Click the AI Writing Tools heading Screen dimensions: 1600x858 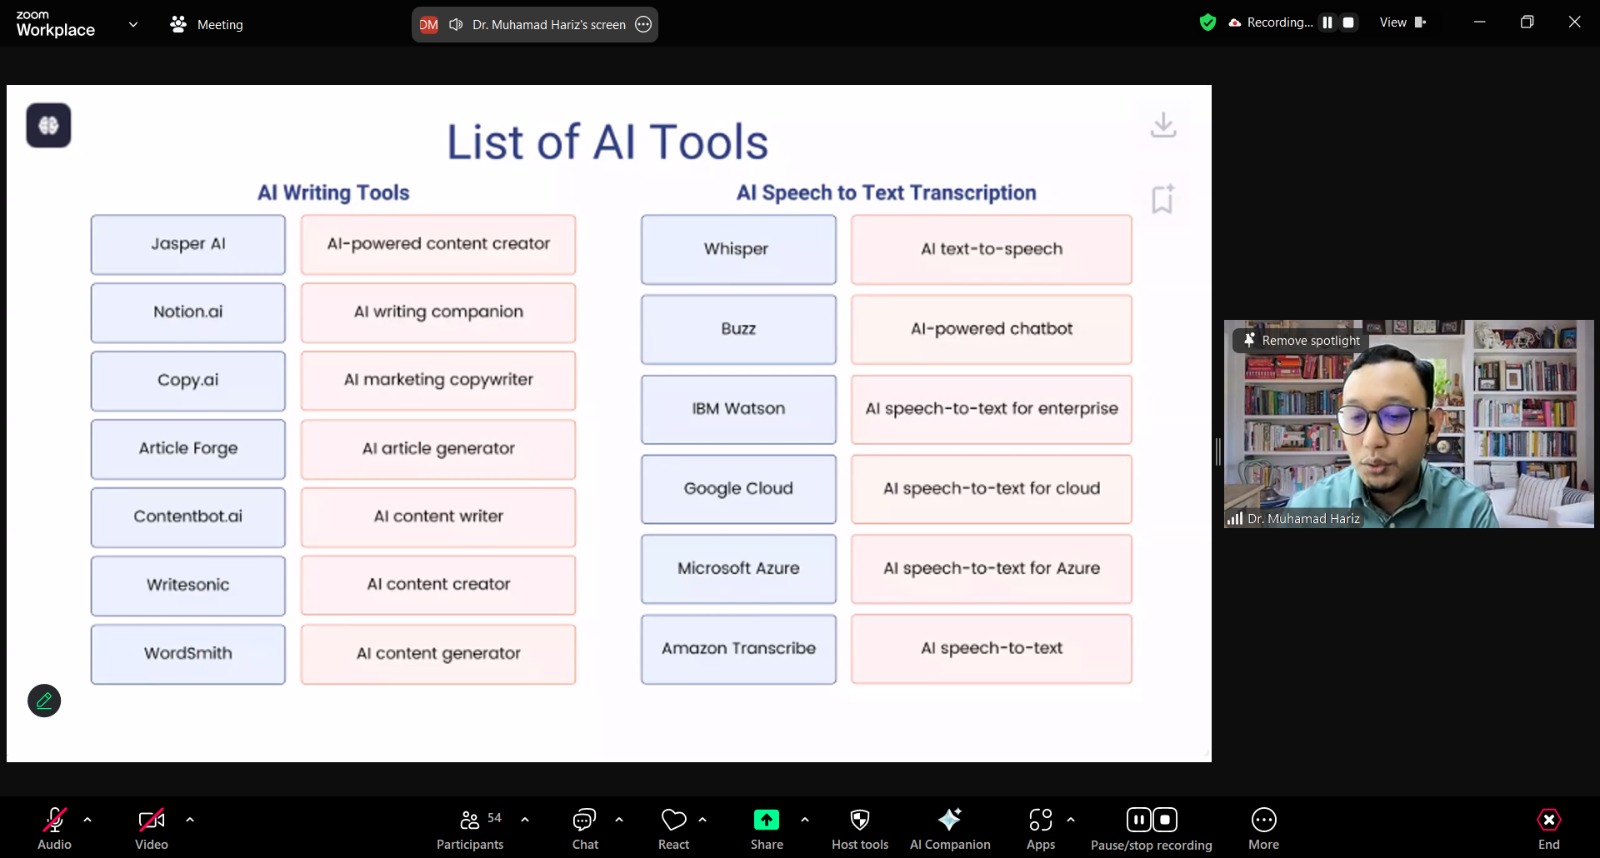pos(333,192)
